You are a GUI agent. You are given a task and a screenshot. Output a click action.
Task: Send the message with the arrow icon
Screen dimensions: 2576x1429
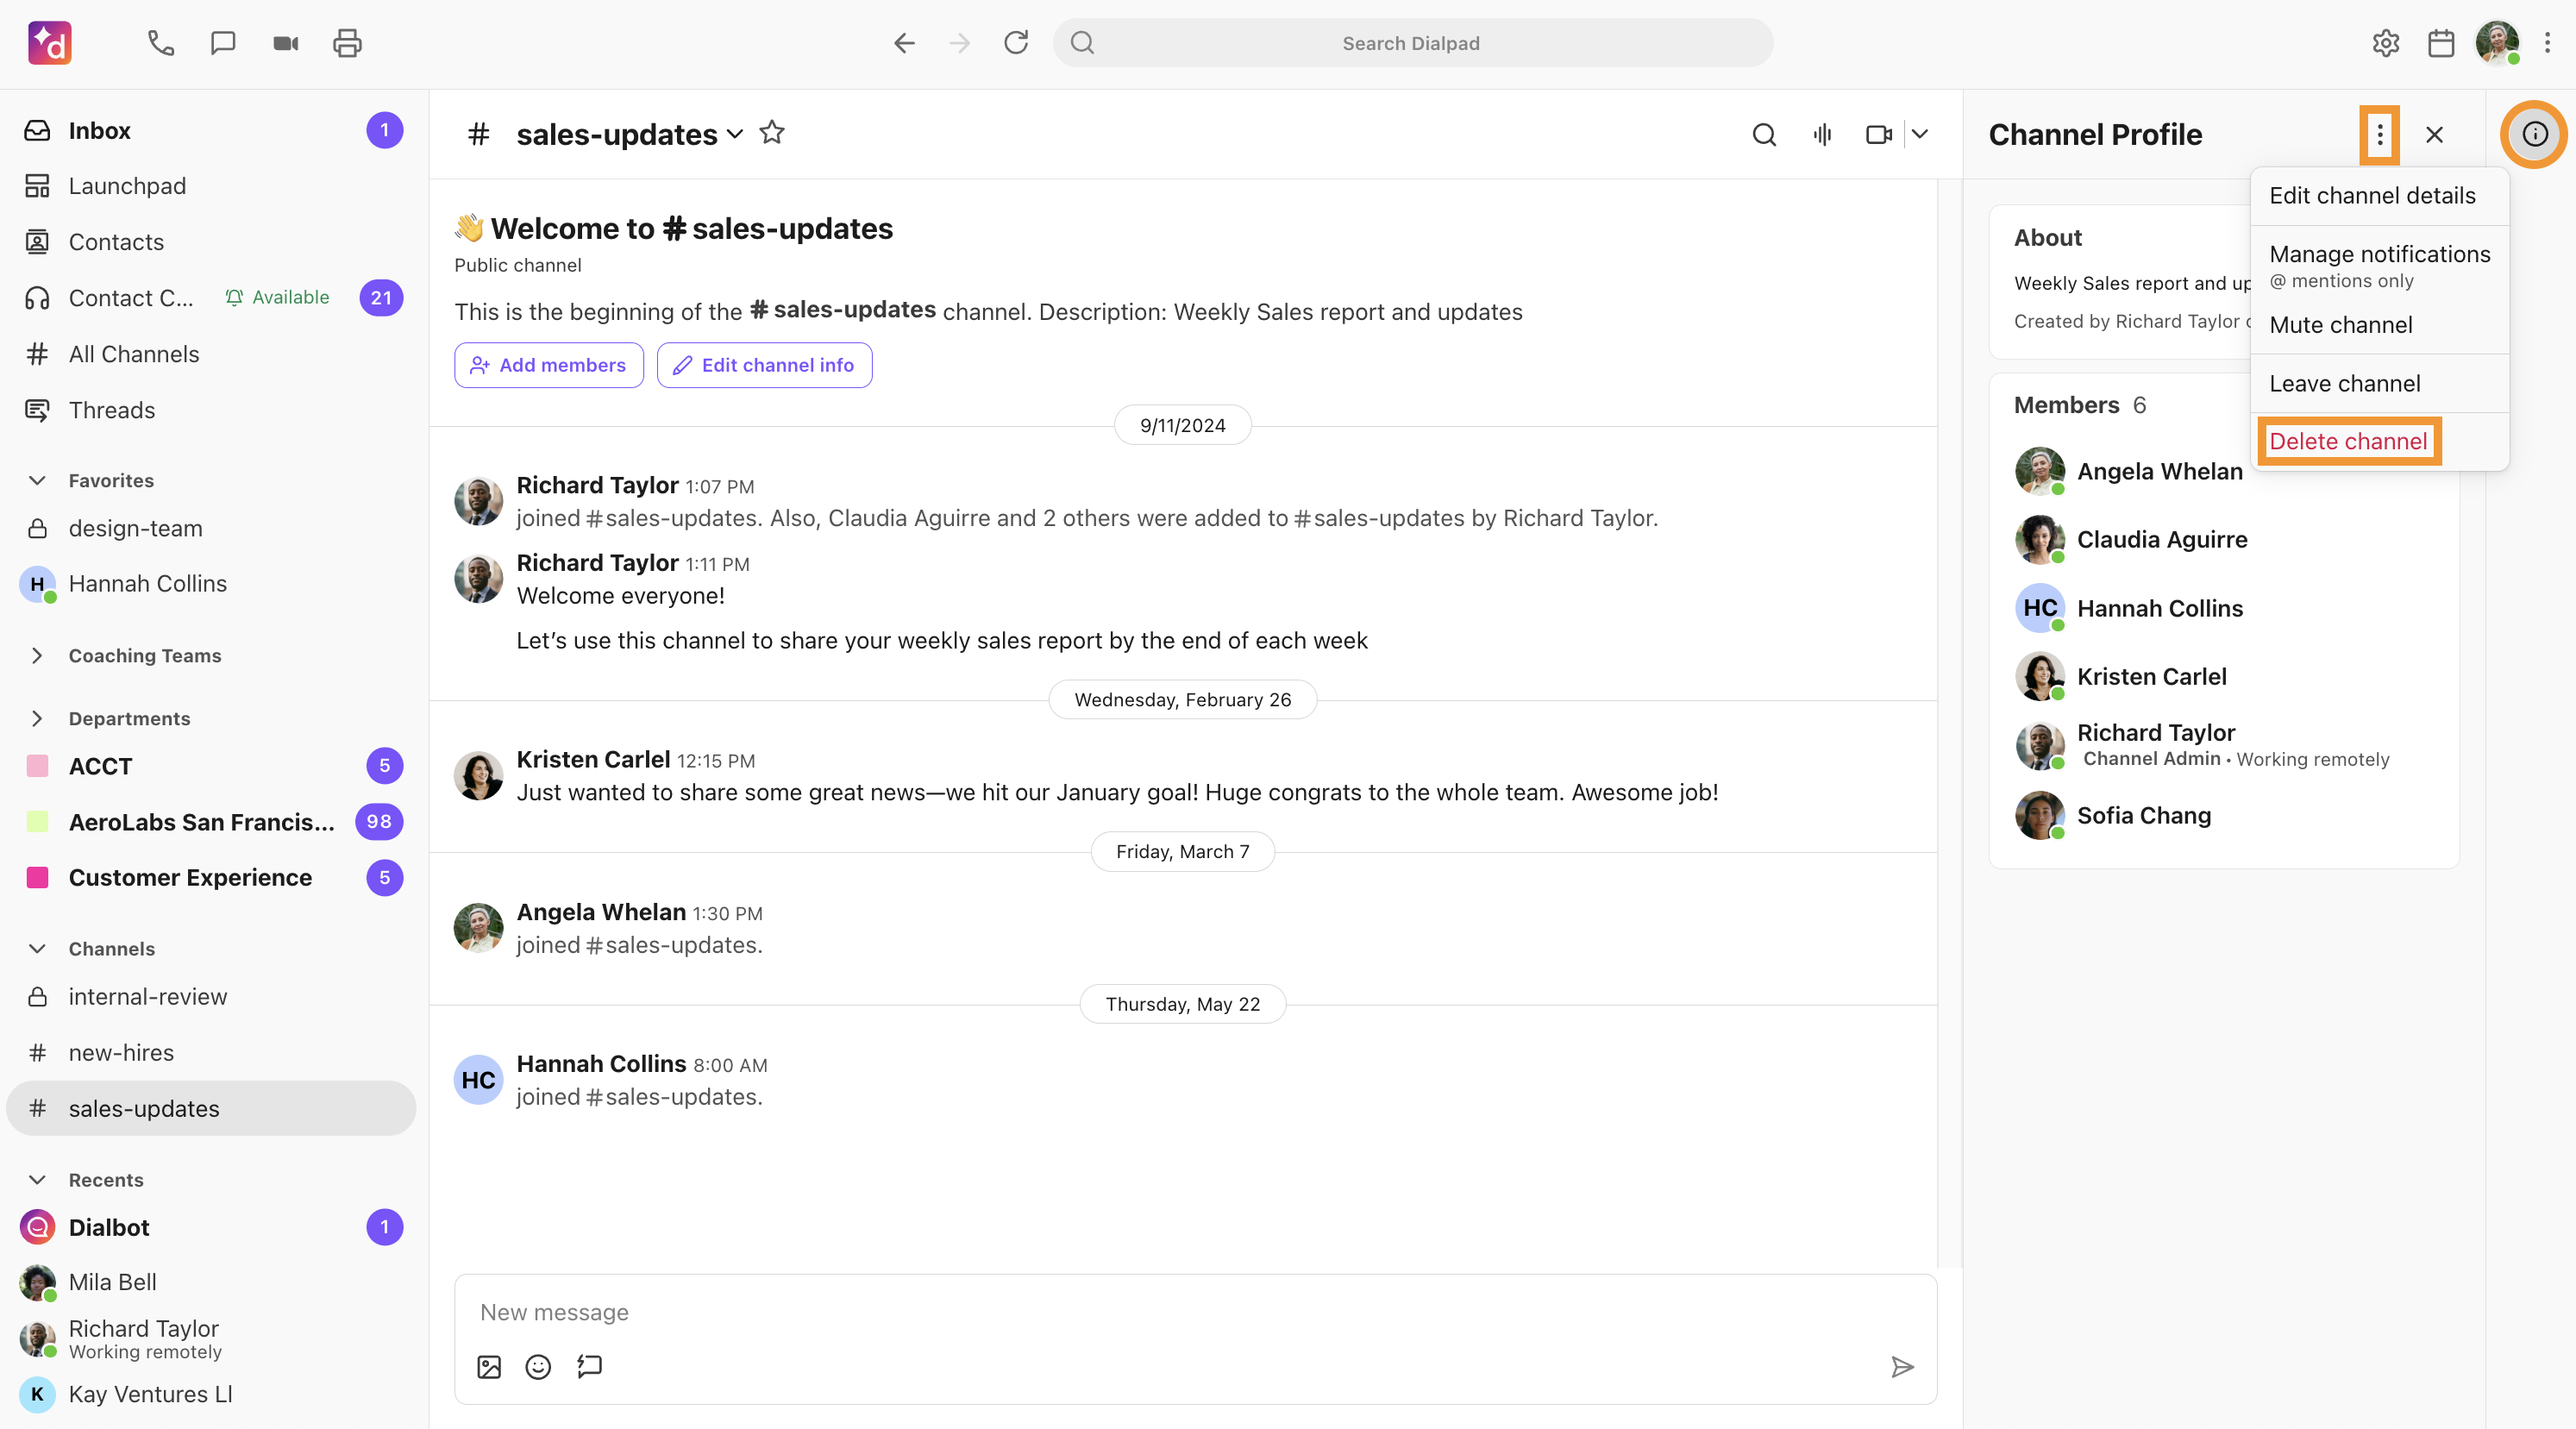1902,1367
